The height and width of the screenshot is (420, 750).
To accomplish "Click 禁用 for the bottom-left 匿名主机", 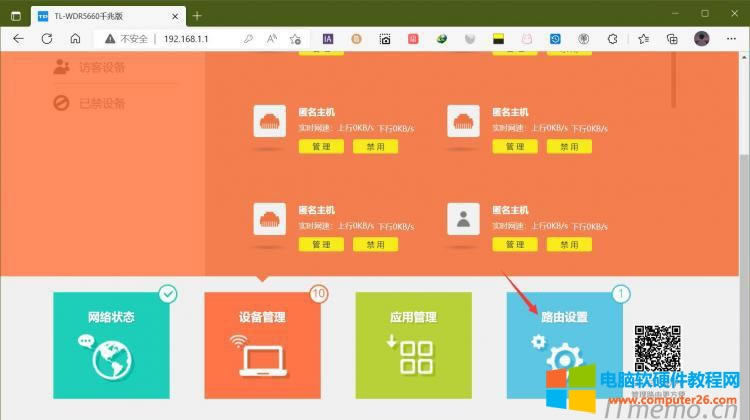I will coord(375,244).
